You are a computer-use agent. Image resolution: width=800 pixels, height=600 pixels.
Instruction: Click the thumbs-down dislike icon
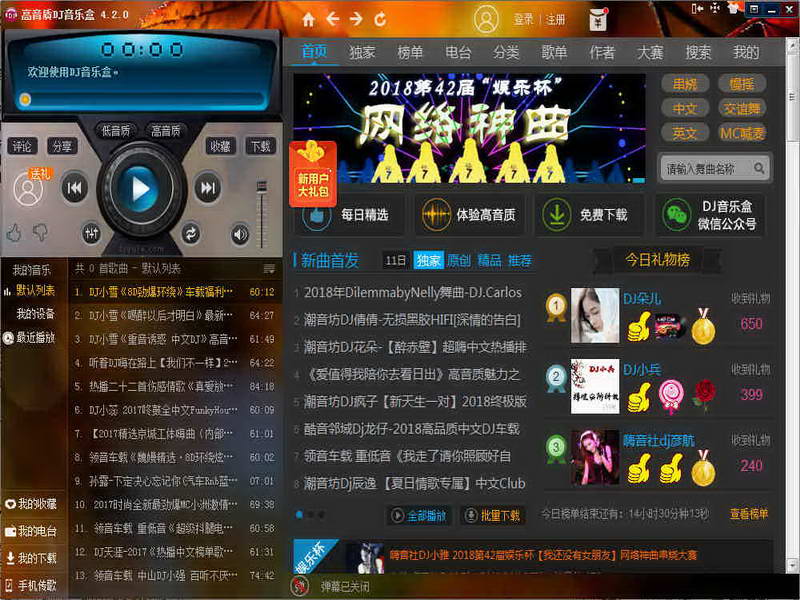point(40,233)
